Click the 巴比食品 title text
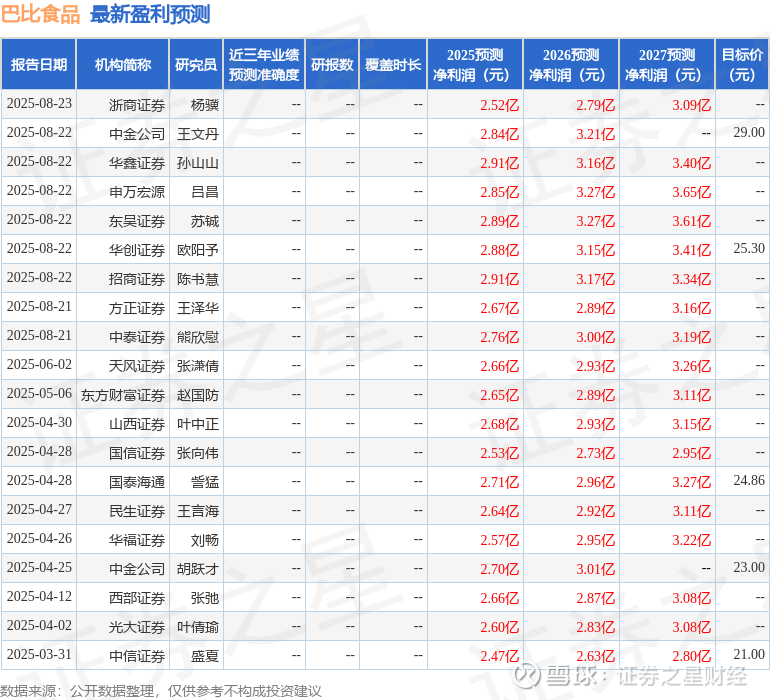This screenshot has height=700, width=770. click(x=40, y=14)
